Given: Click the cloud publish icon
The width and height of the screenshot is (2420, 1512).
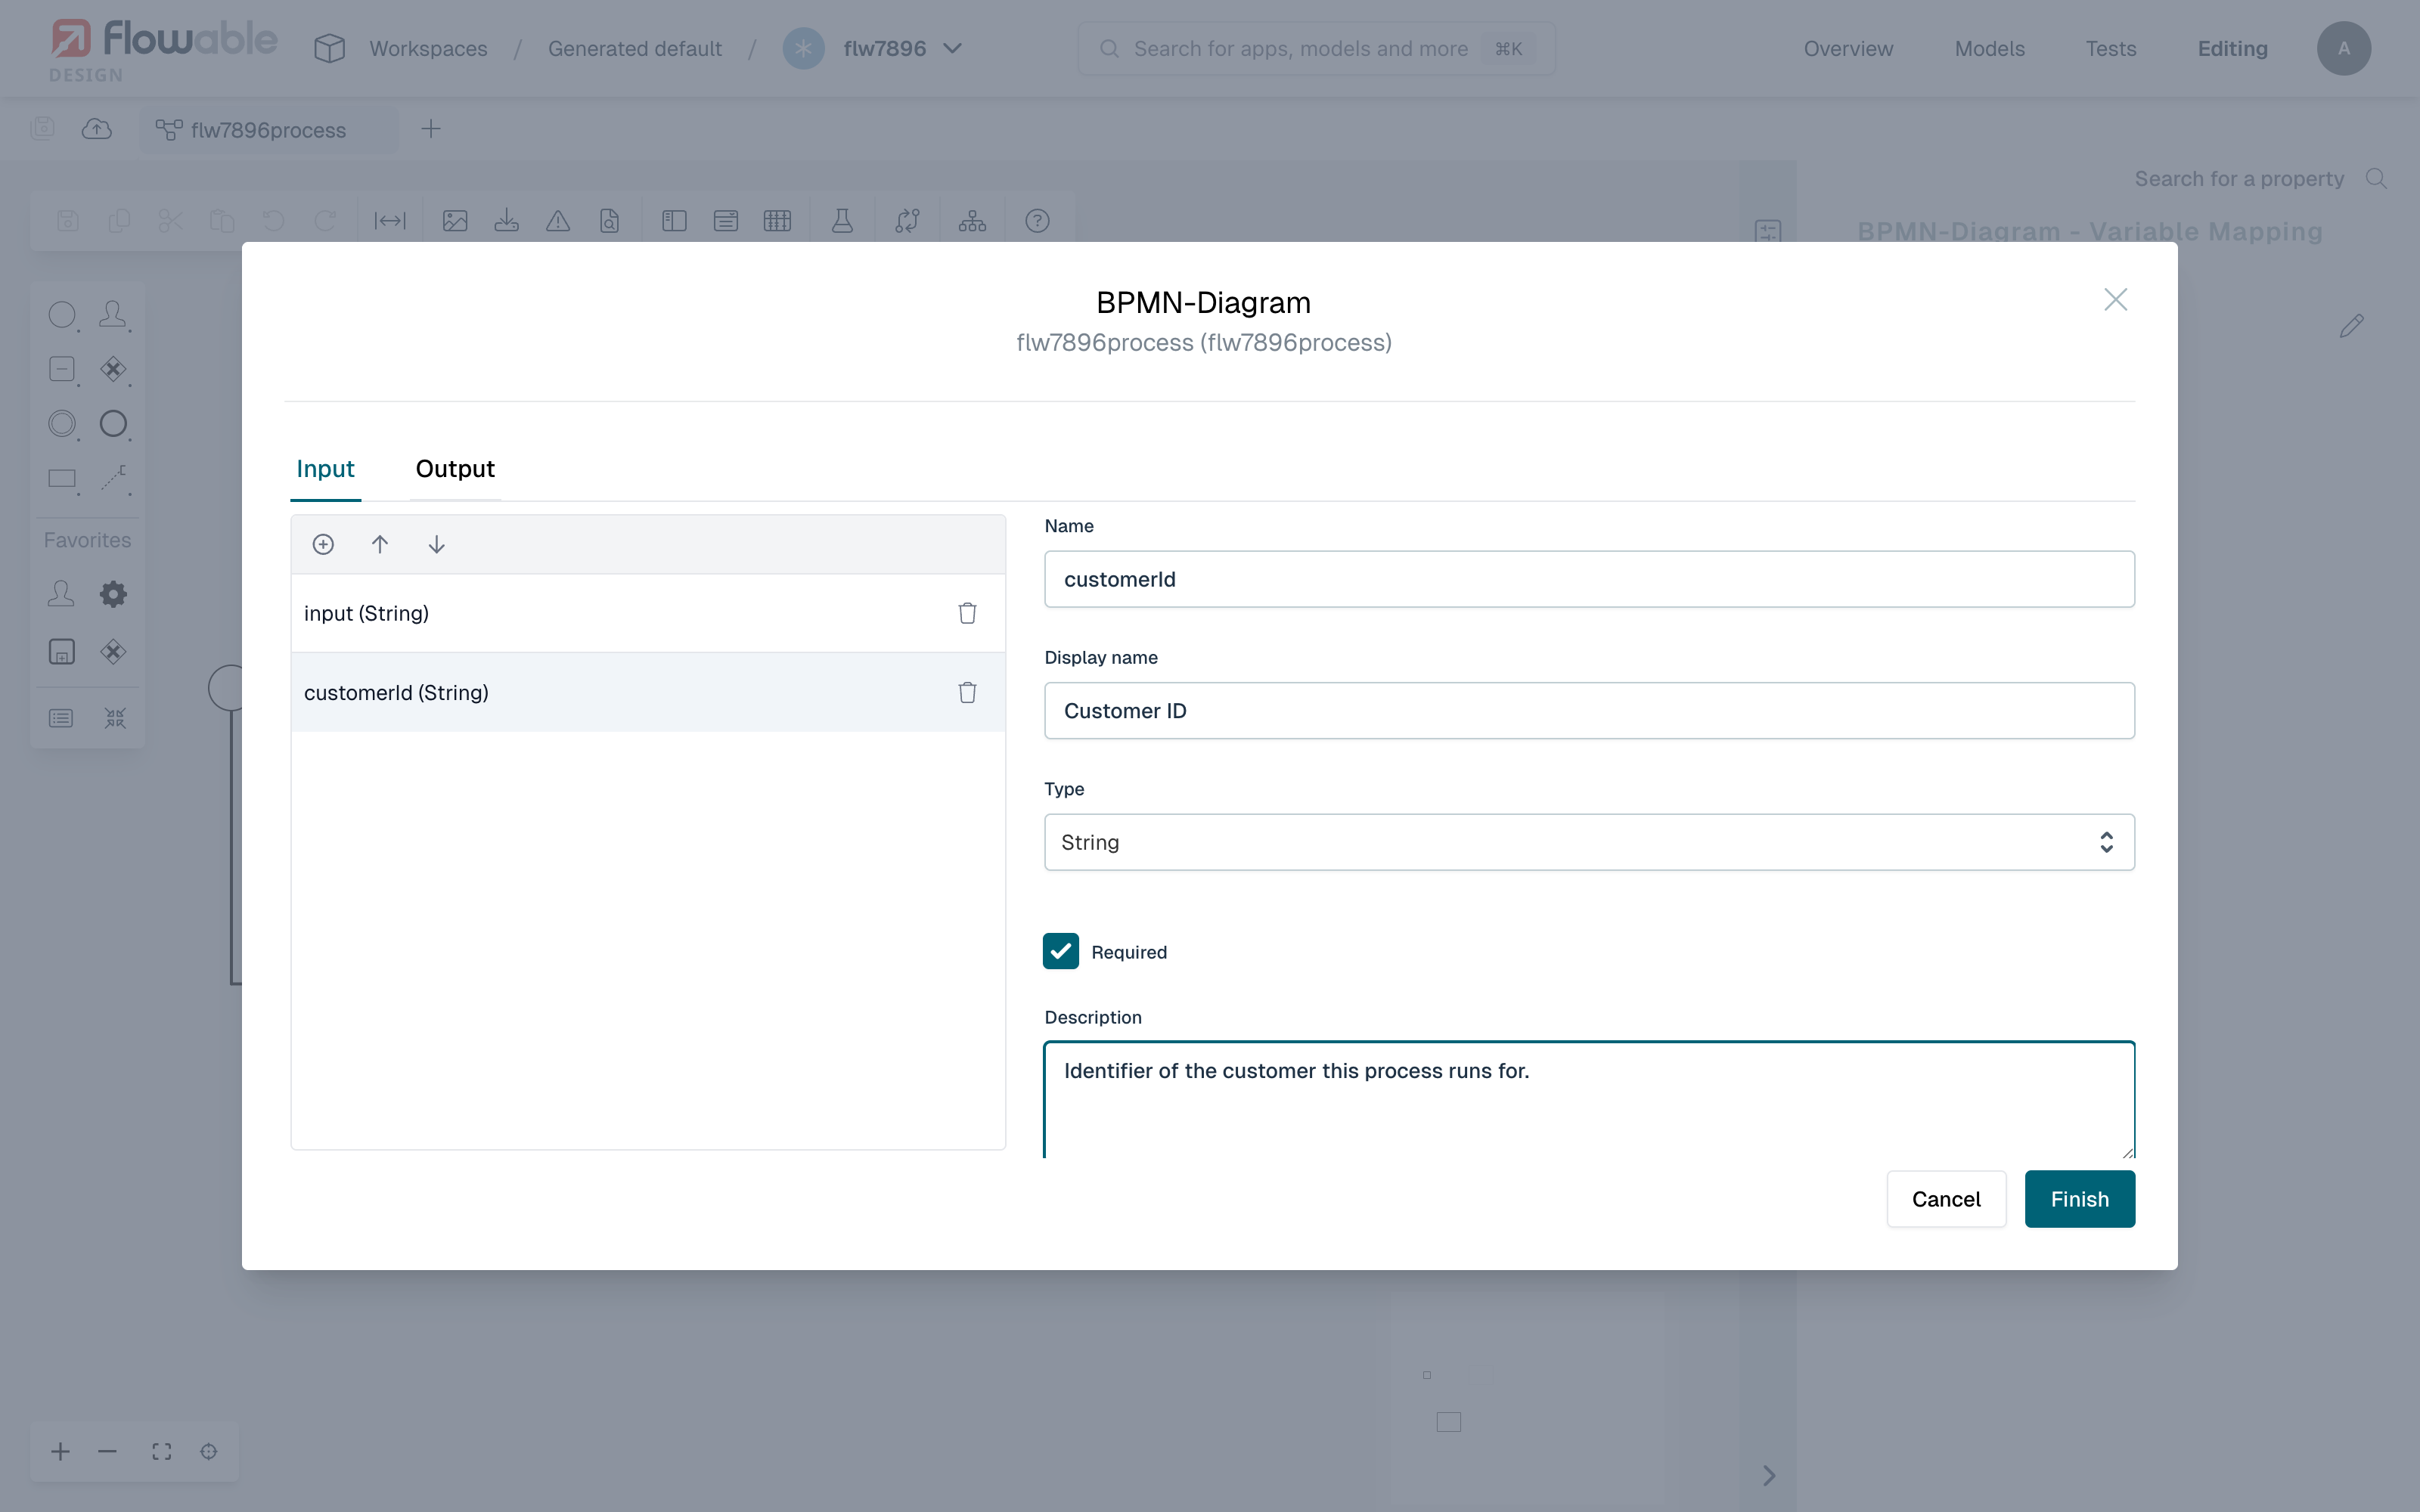Looking at the screenshot, I should click(x=97, y=128).
